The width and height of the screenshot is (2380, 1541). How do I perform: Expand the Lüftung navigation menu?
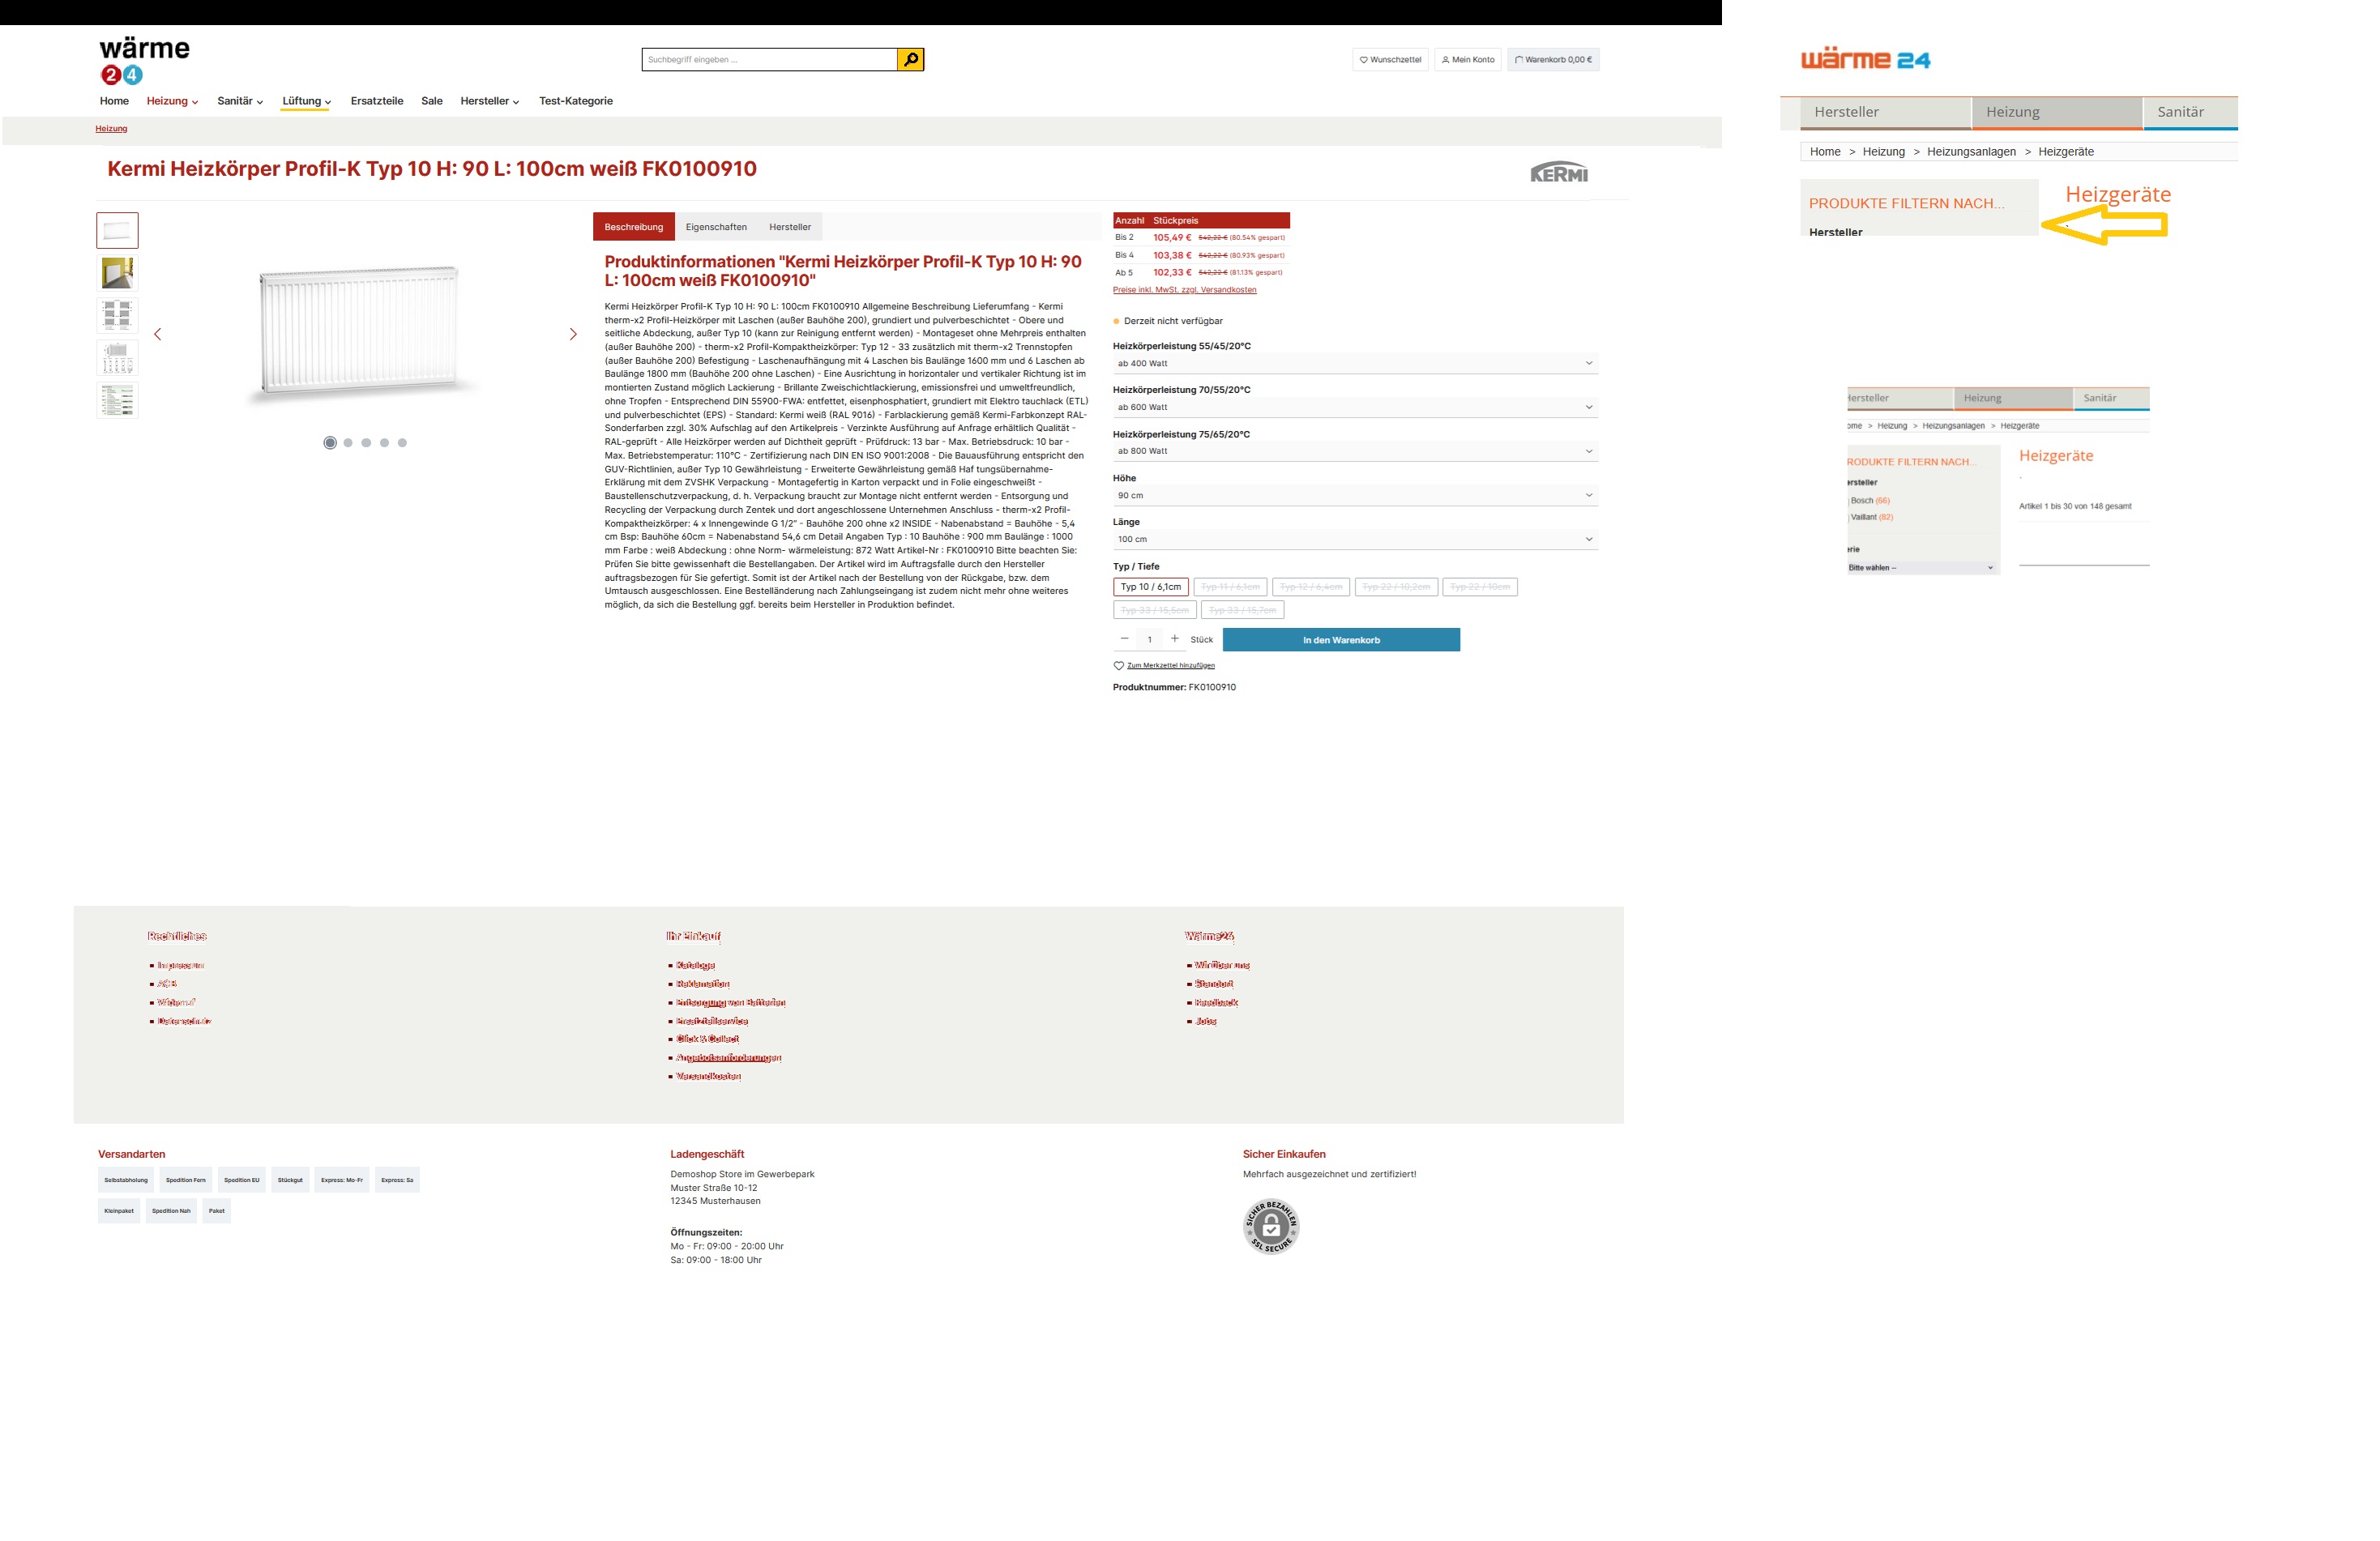pyautogui.click(x=306, y=101)
